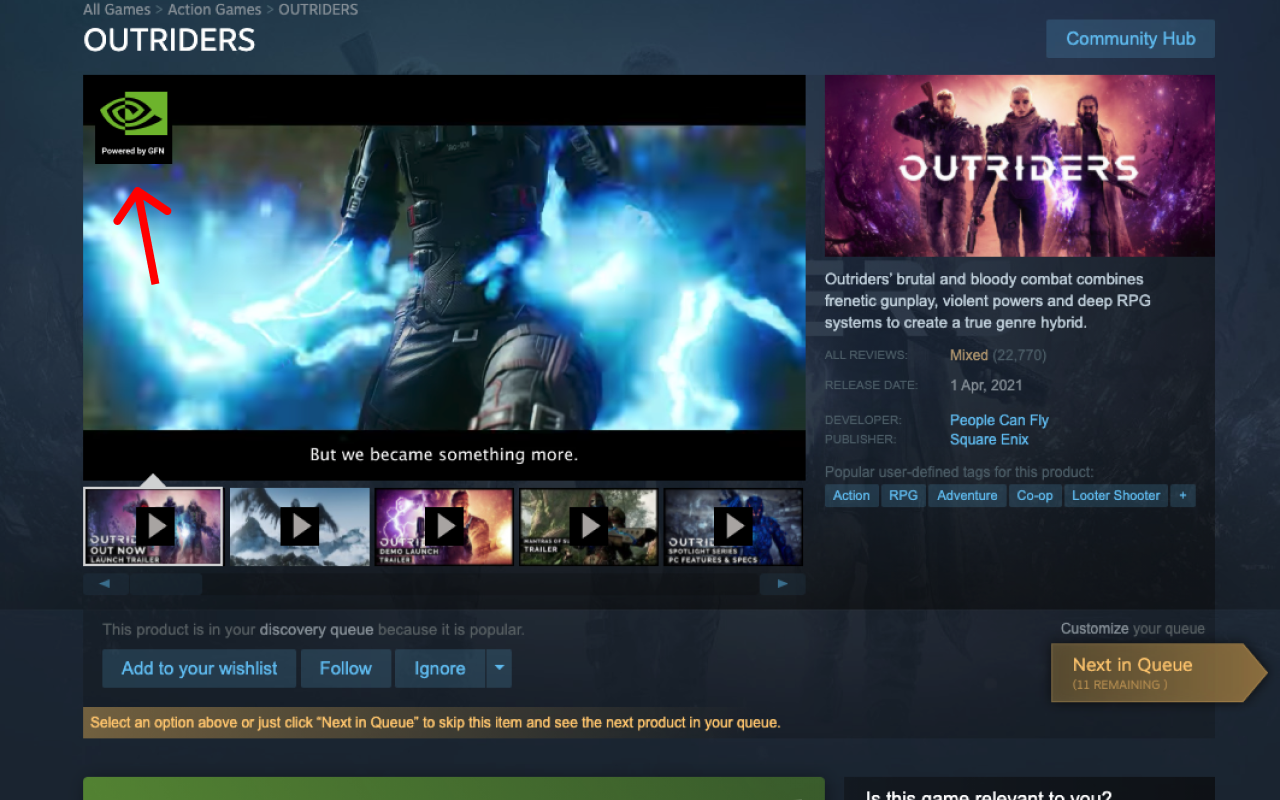The image size is (1280, 800).
Task: Click the left arrow of thumbnail strip
Action: (x=105, y=584)
